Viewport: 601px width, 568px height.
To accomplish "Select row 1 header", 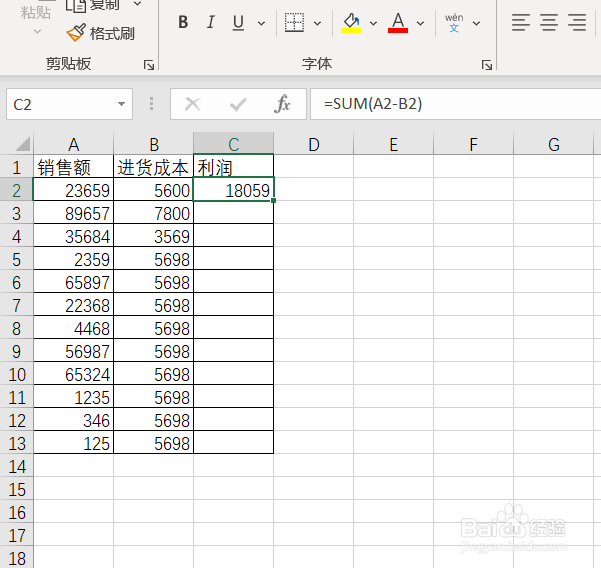I will click(x=16, y=167).
